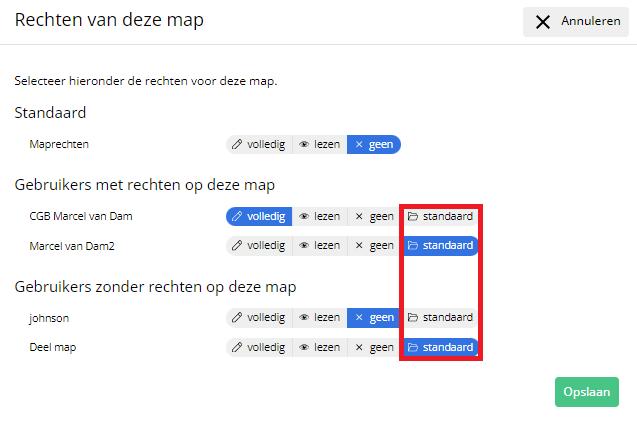Give Deel map volledig rights
The width and height of the screenshot is (637, 422).
(259, 347)
